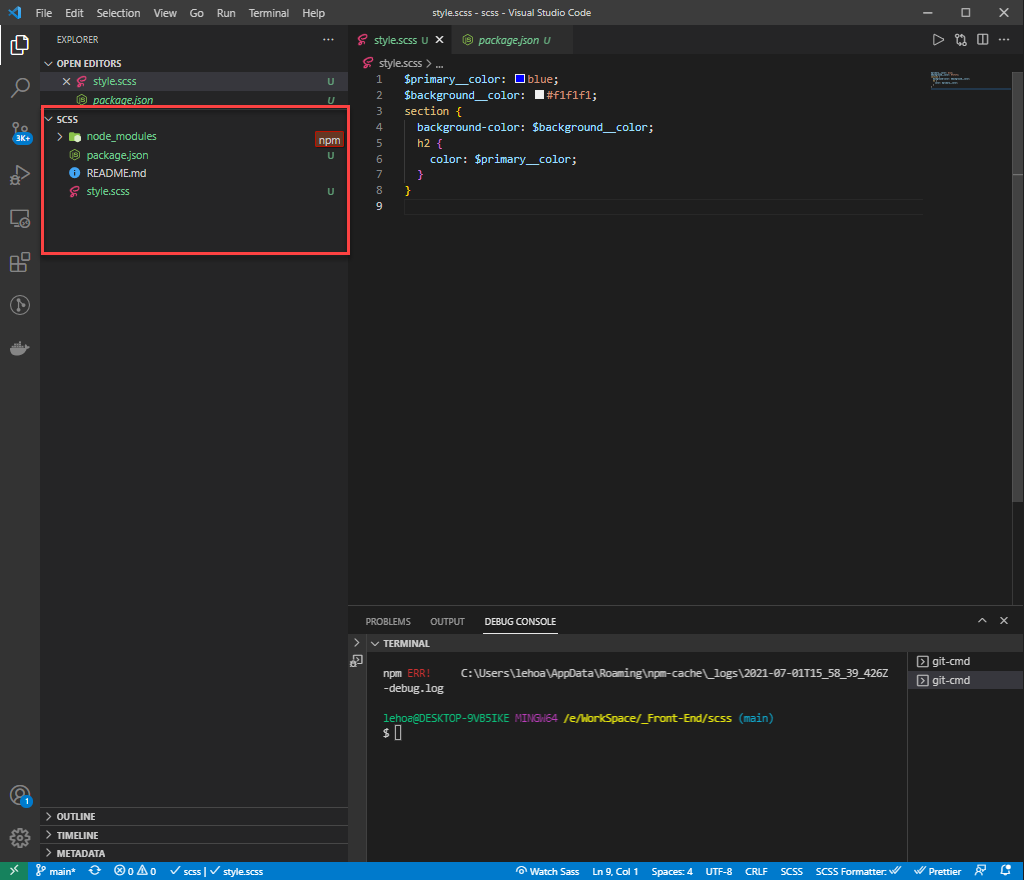The height and width of the screenshot is (880, 1024).
Task: Click Watch Sass to start compiling
Action: pyautogui.click(x=547, y=870)
